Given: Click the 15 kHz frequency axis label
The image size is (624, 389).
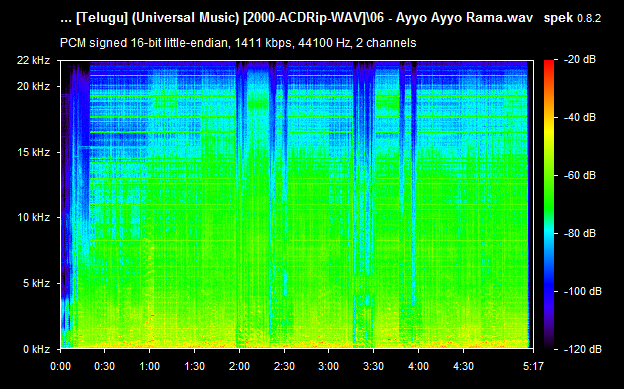Looking at the screenshot, I should (x=33, y=152).
